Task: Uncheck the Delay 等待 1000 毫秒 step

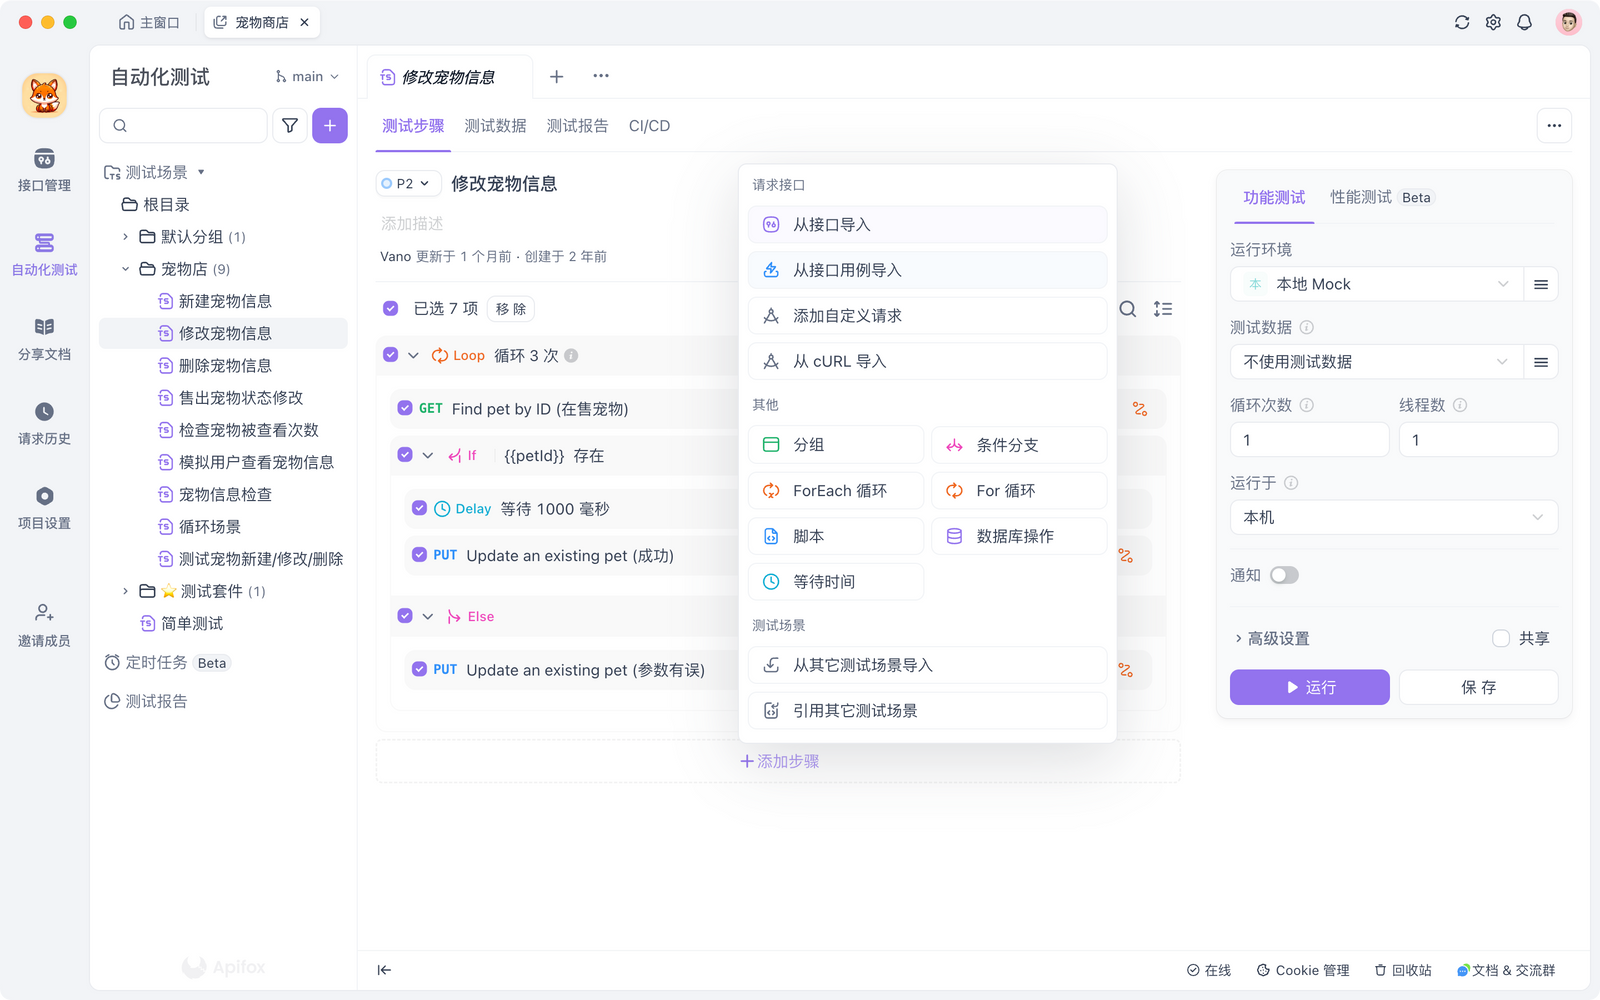Action: click(419, 508)
